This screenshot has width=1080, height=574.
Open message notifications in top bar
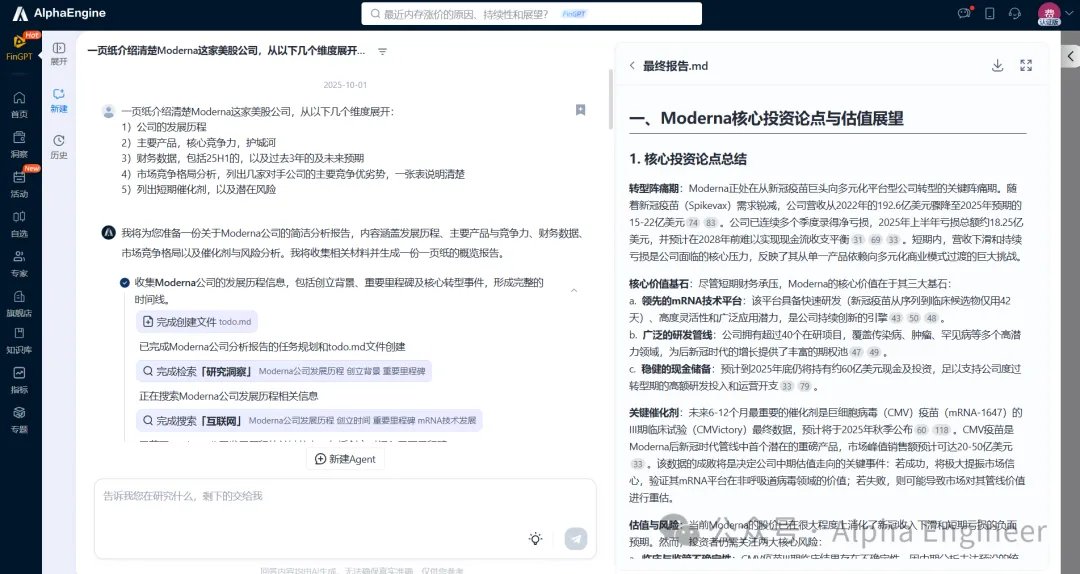(x=964, y=13)
